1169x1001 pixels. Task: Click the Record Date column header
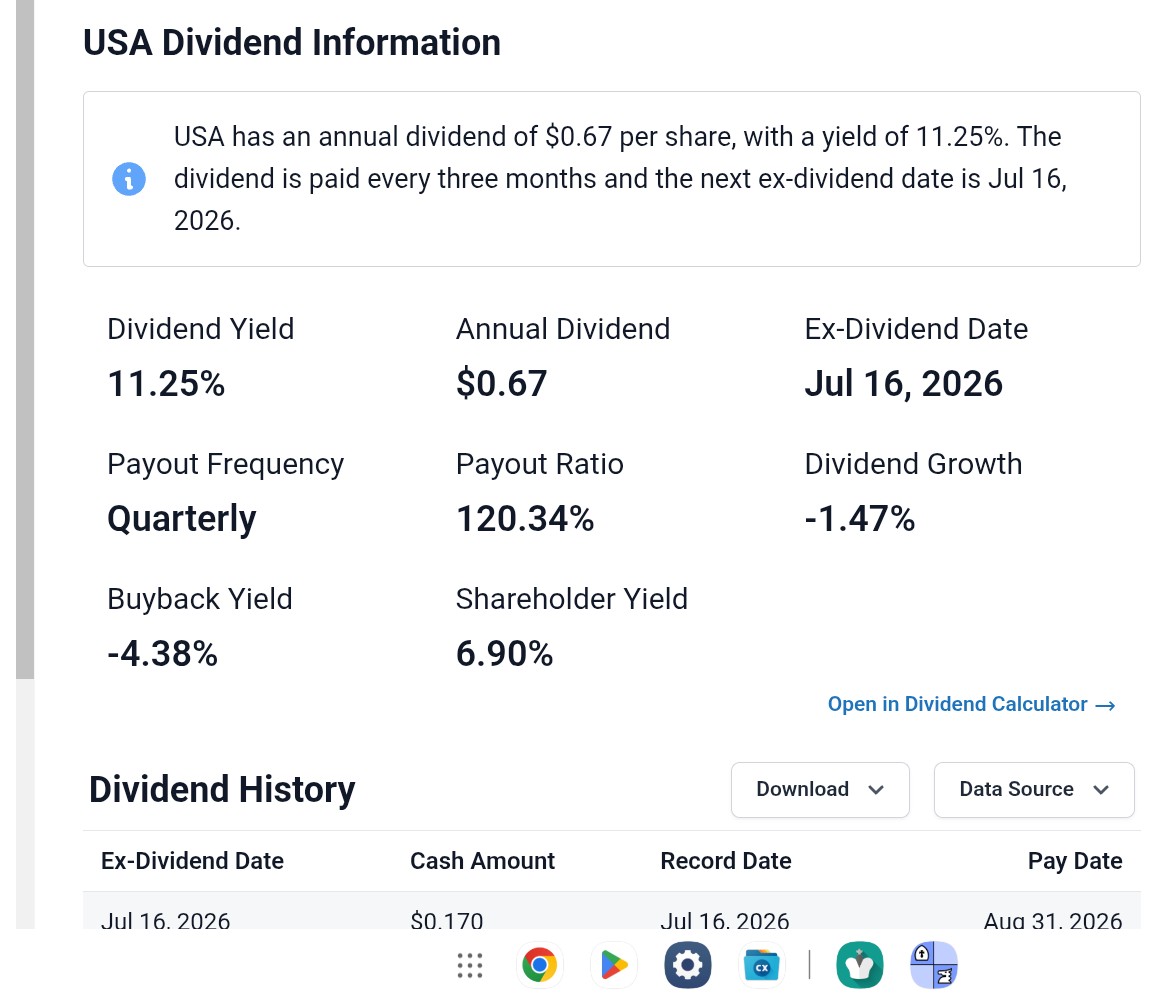(x=725, y=861)
